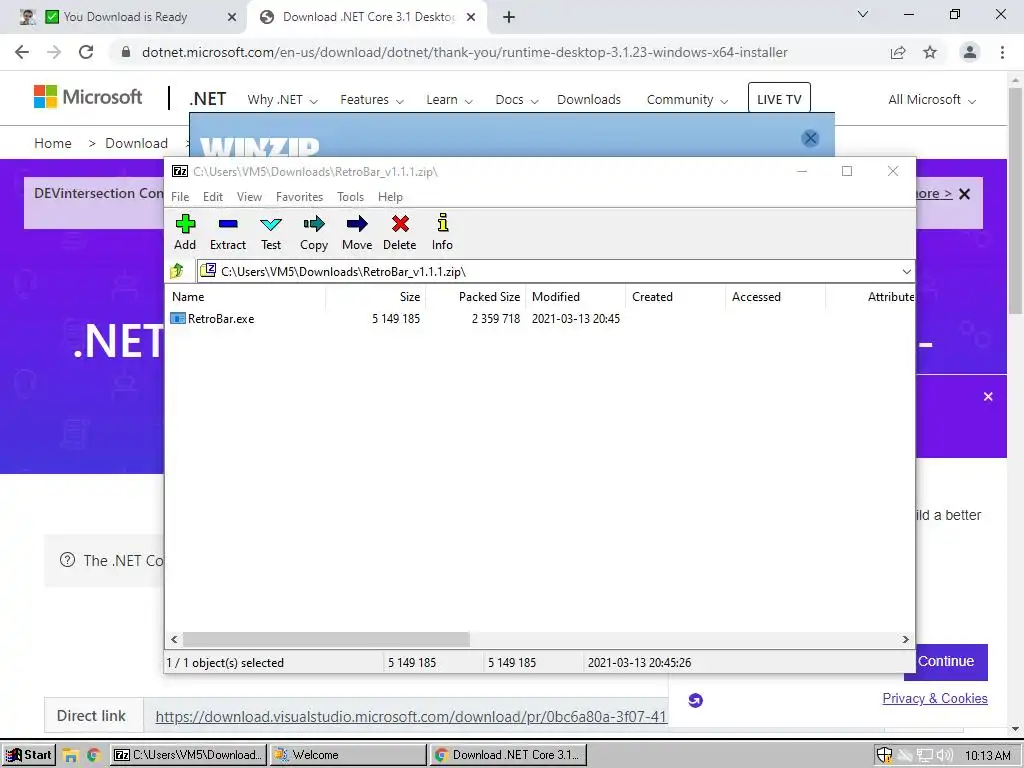Go up one folder level in 7-Zip
Image resolution: width=1024 pixels, height=768 pixels.
[177, 271]
